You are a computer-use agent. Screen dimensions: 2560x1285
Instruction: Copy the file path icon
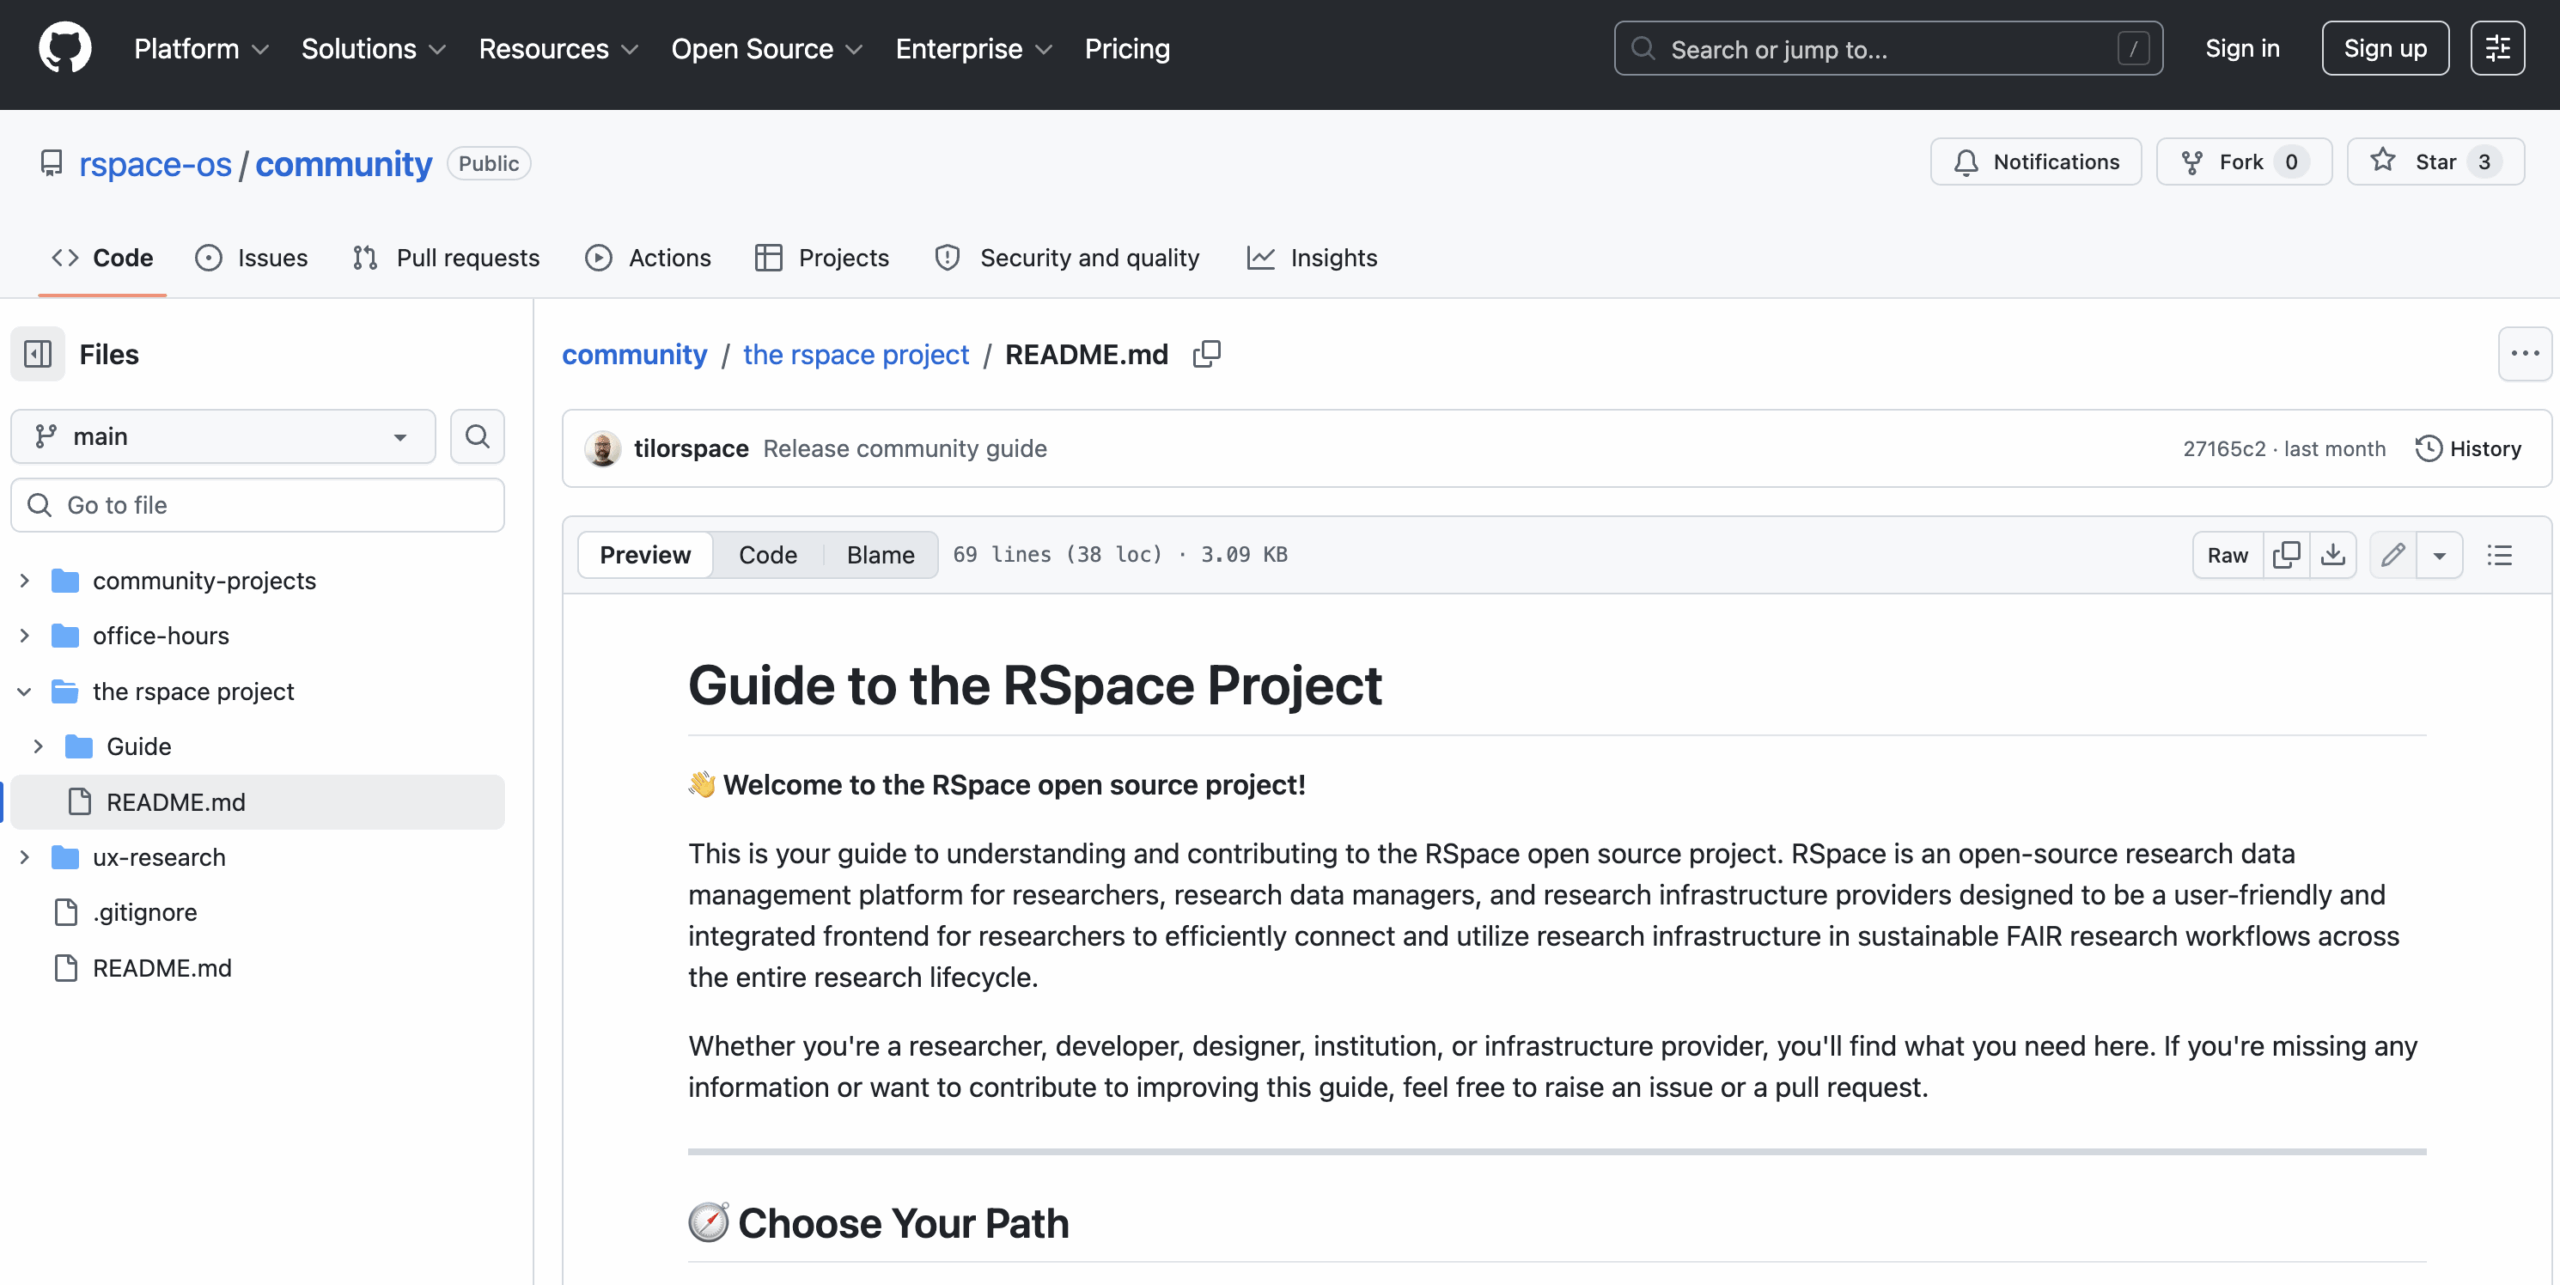pyautogui.click(x=1207, y=354)
